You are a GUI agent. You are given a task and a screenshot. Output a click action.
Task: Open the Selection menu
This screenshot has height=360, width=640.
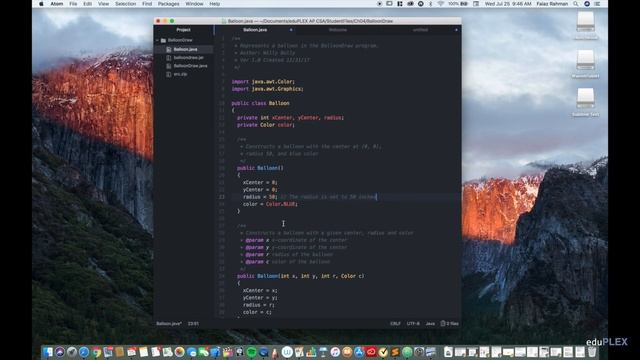point(125,4)
